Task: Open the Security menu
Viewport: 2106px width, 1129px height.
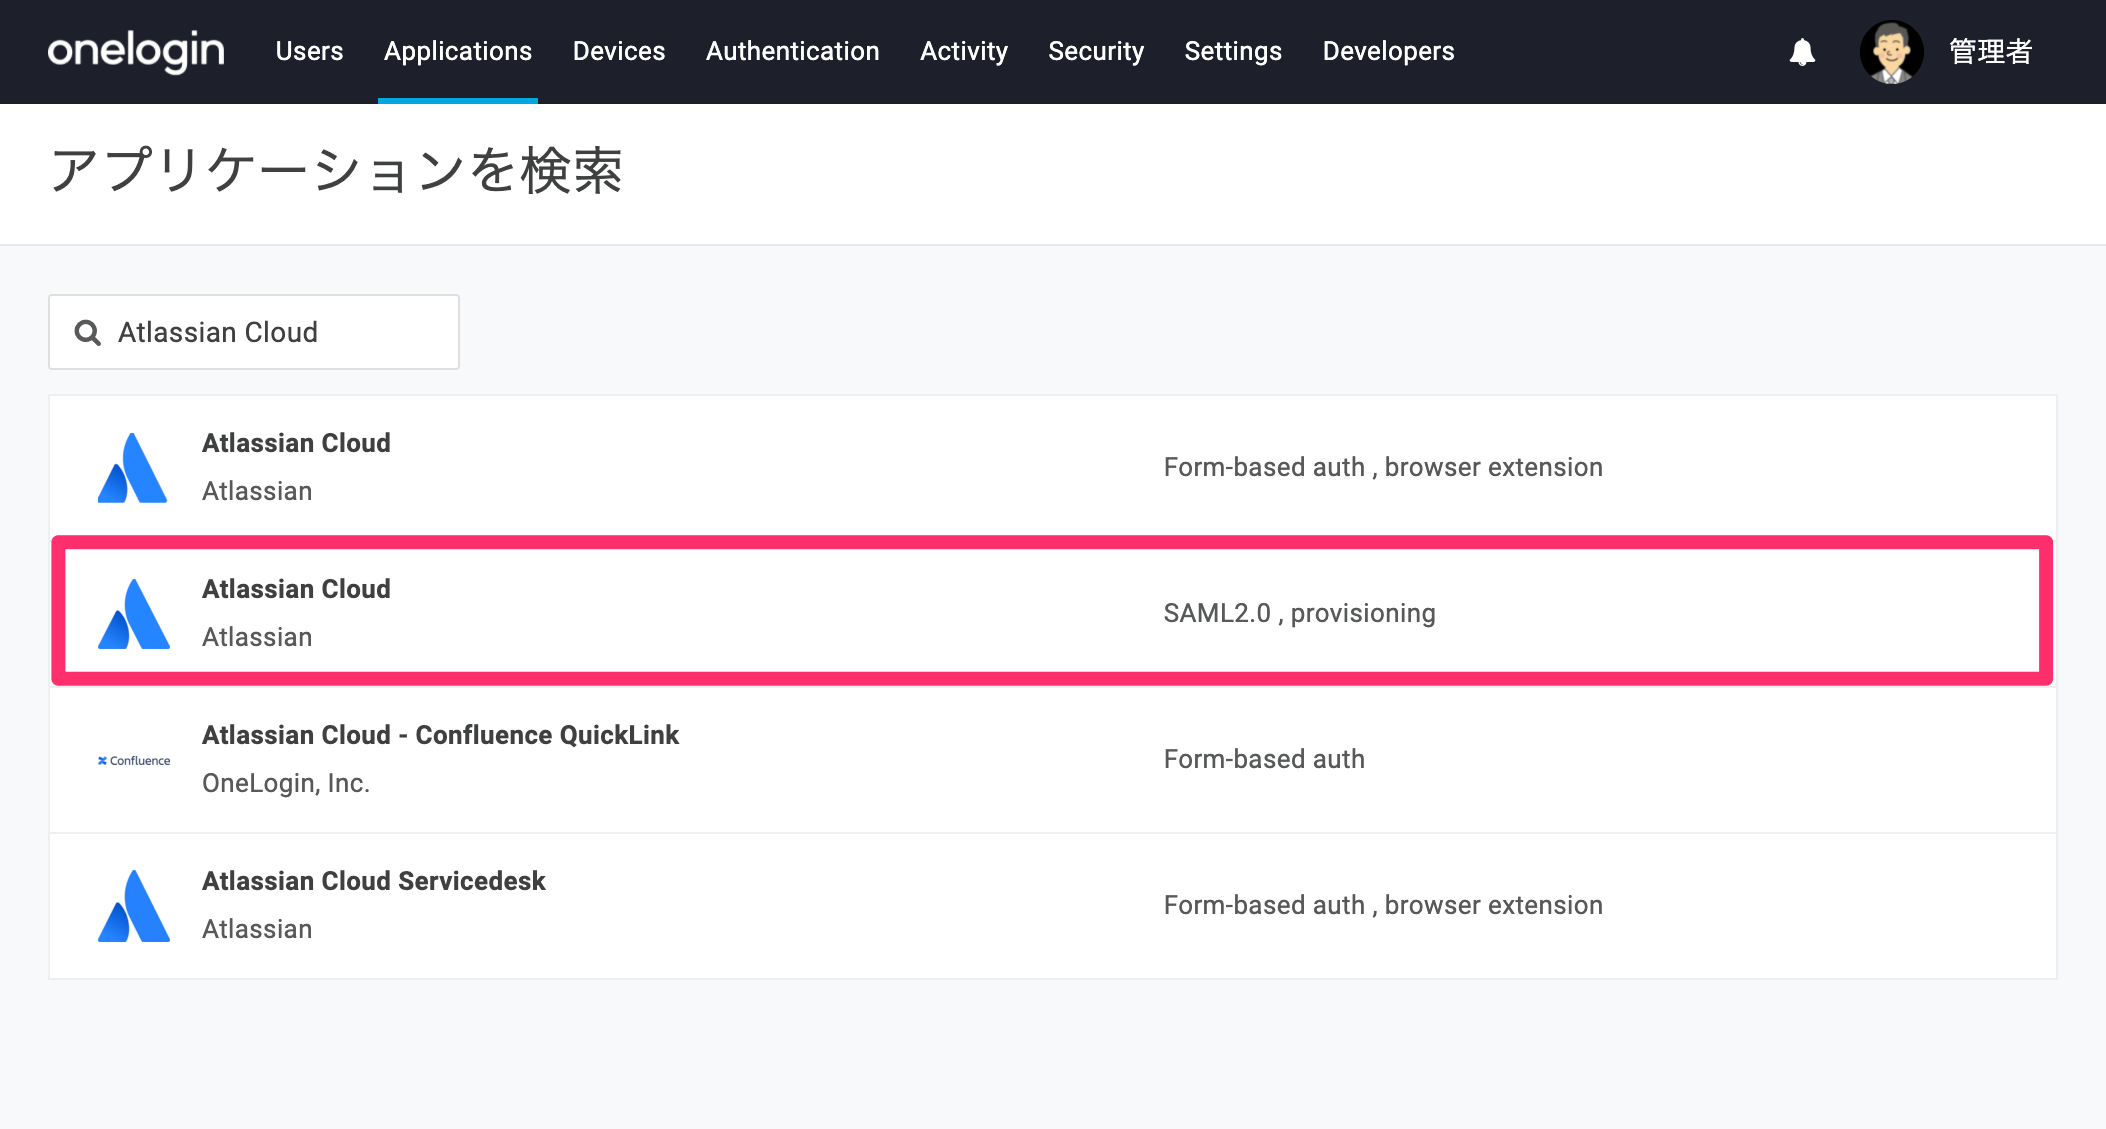Action: [1096, 51]
